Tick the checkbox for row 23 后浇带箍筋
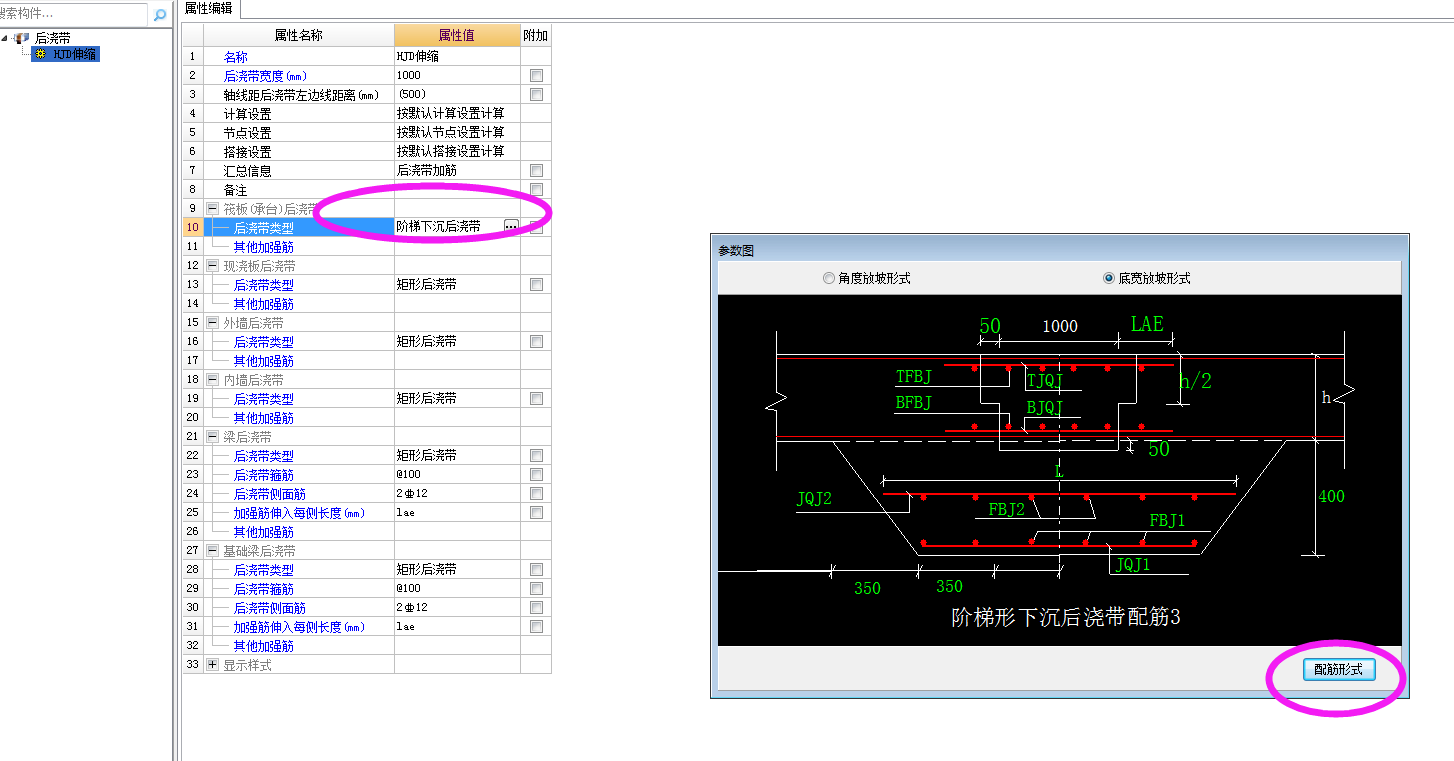This screenshot has width=1454, height=761. 537,474
